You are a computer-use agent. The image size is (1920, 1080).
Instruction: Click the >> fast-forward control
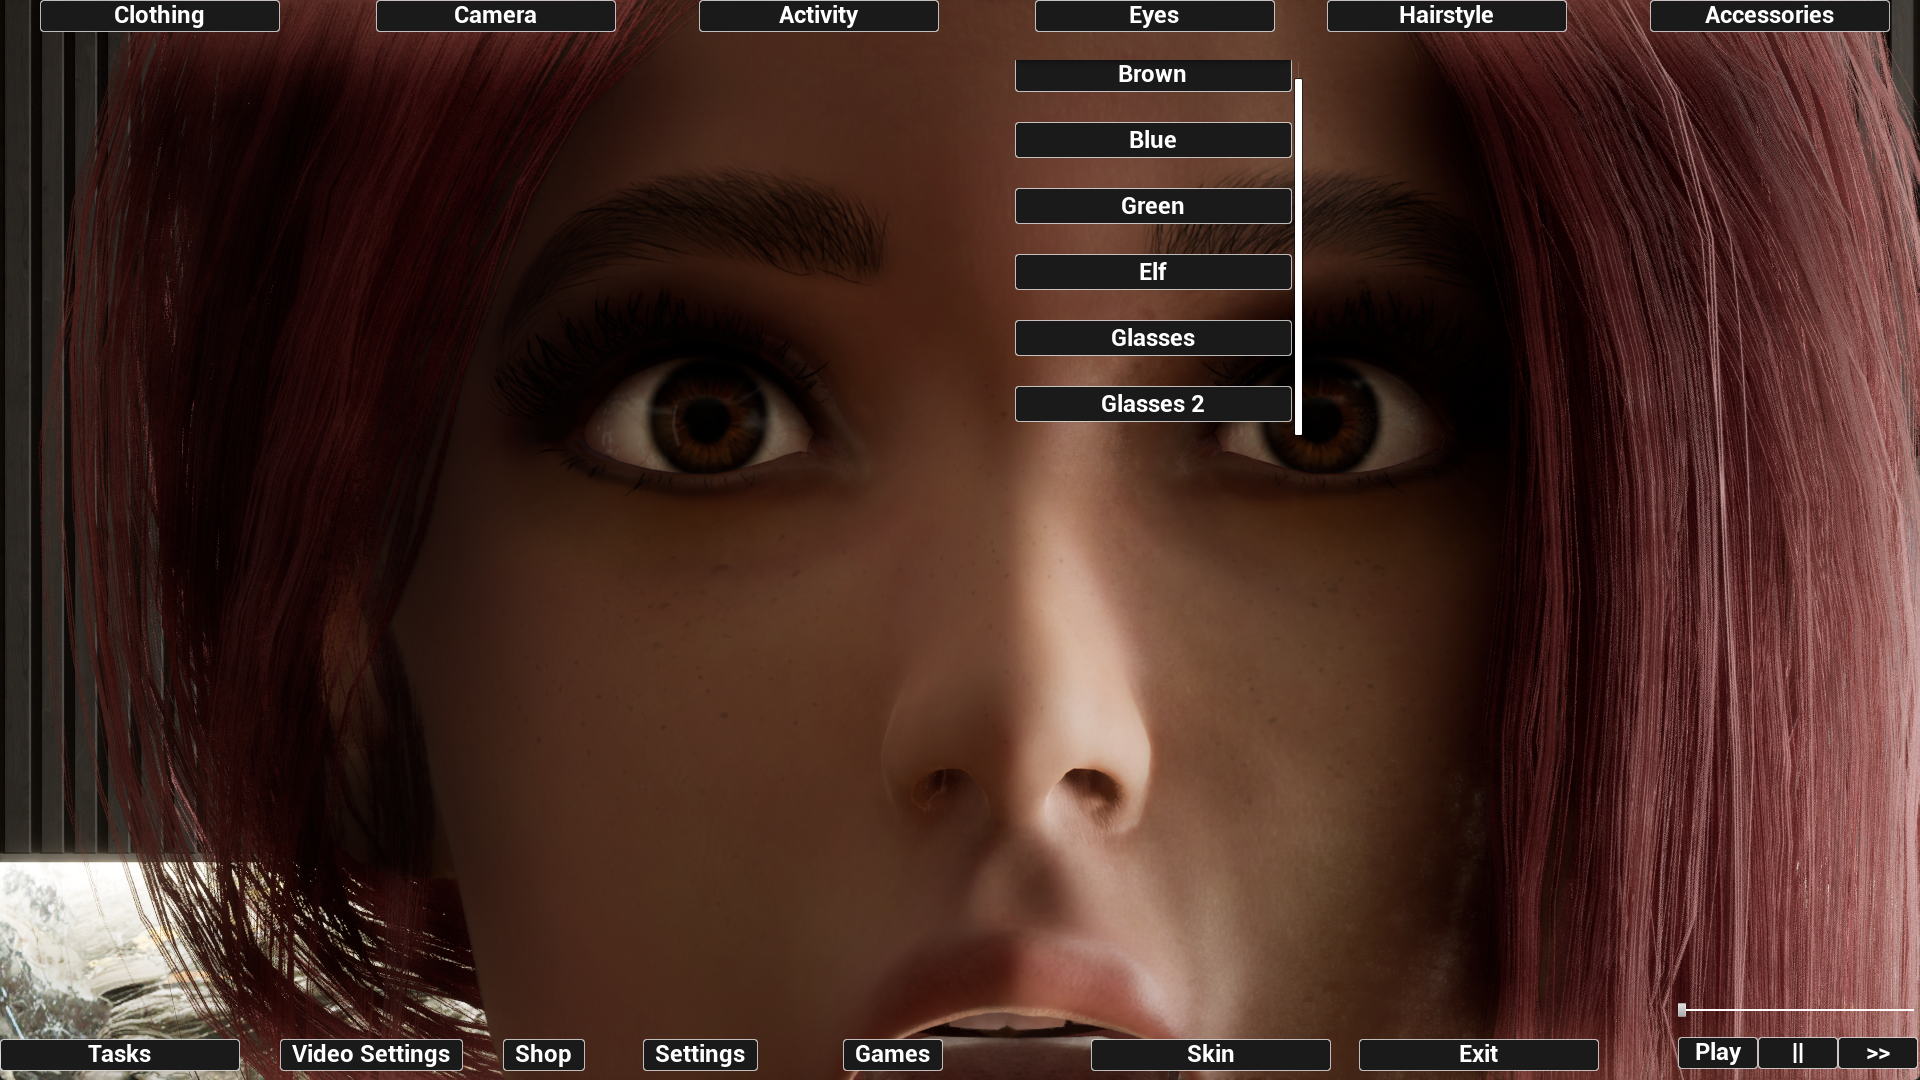[x=1876, y=1053]
